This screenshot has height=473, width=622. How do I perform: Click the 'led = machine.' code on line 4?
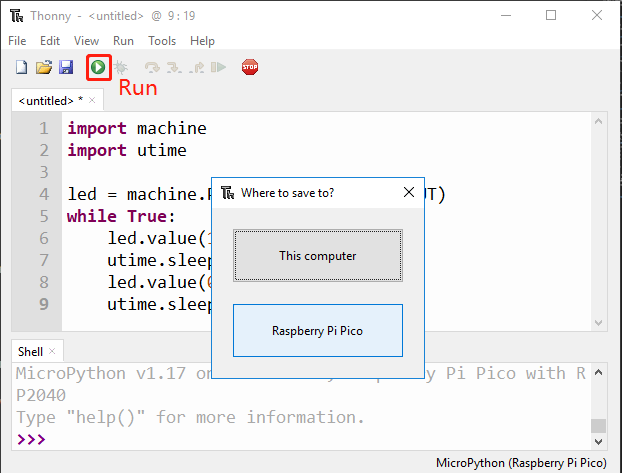click(x=139, y=194)
